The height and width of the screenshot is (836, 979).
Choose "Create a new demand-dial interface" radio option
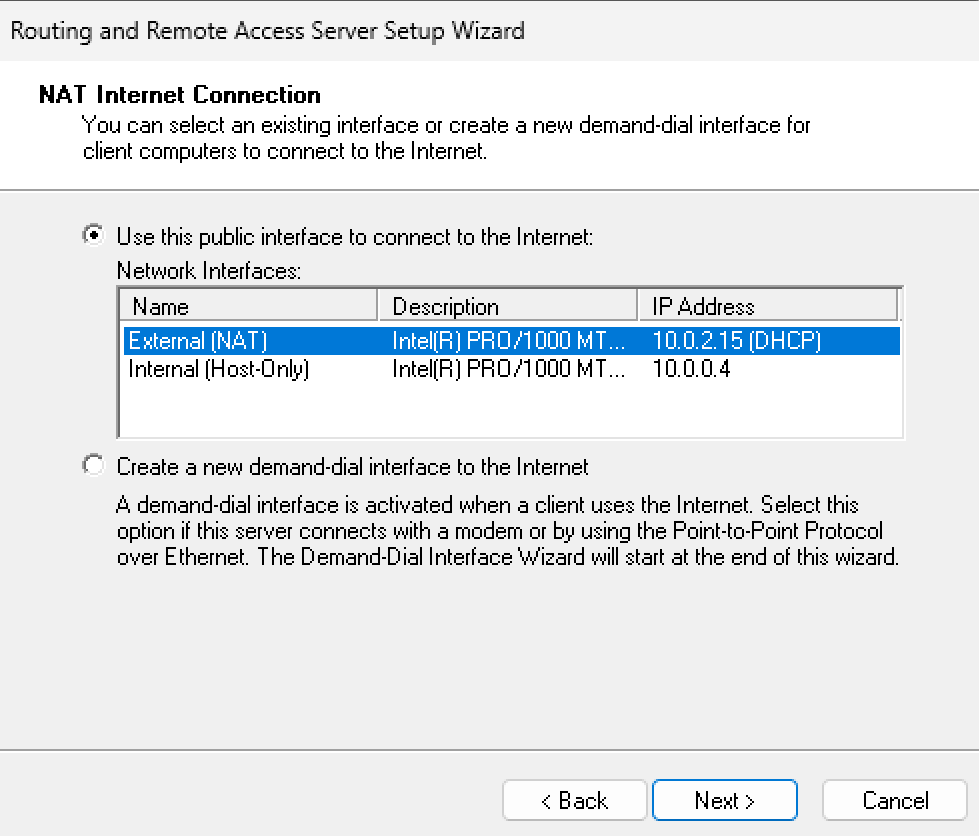click(94, 466)
